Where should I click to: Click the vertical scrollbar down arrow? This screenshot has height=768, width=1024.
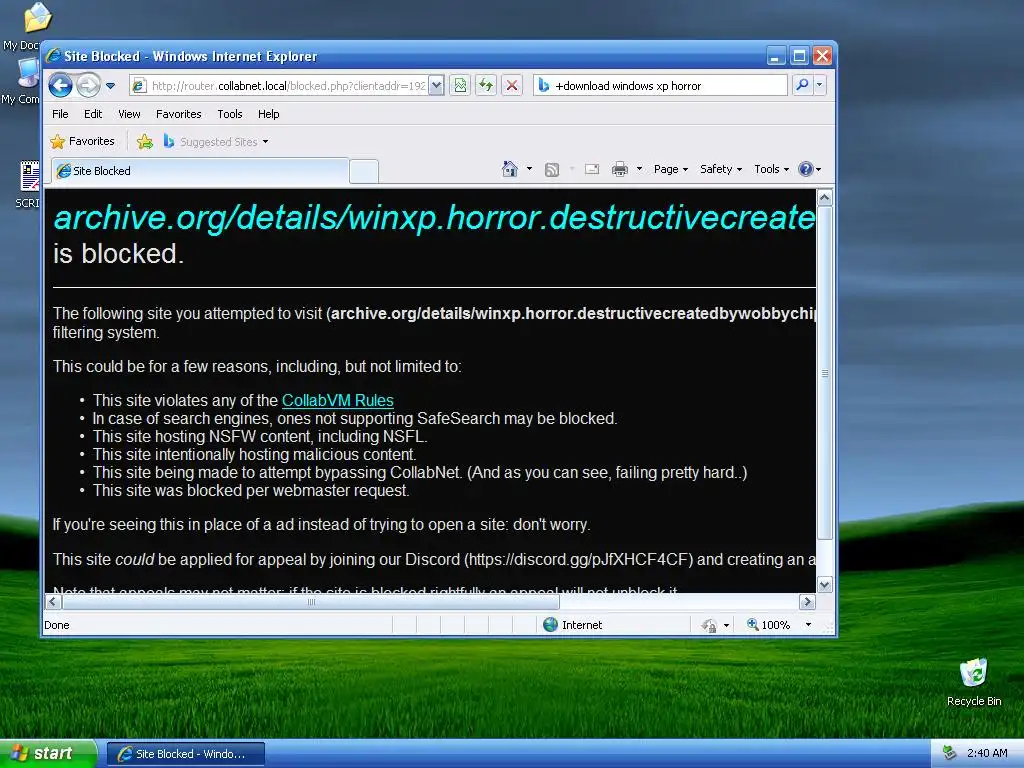825,585
